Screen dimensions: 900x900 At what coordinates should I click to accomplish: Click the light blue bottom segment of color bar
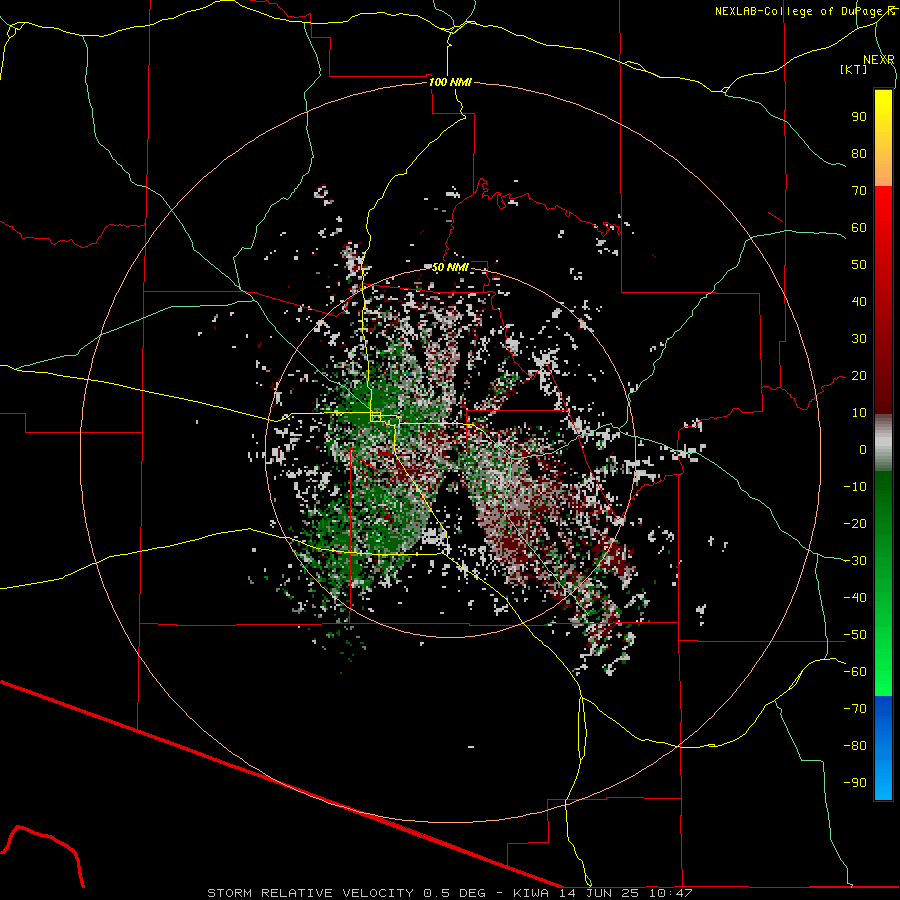(x=883, y=781)
